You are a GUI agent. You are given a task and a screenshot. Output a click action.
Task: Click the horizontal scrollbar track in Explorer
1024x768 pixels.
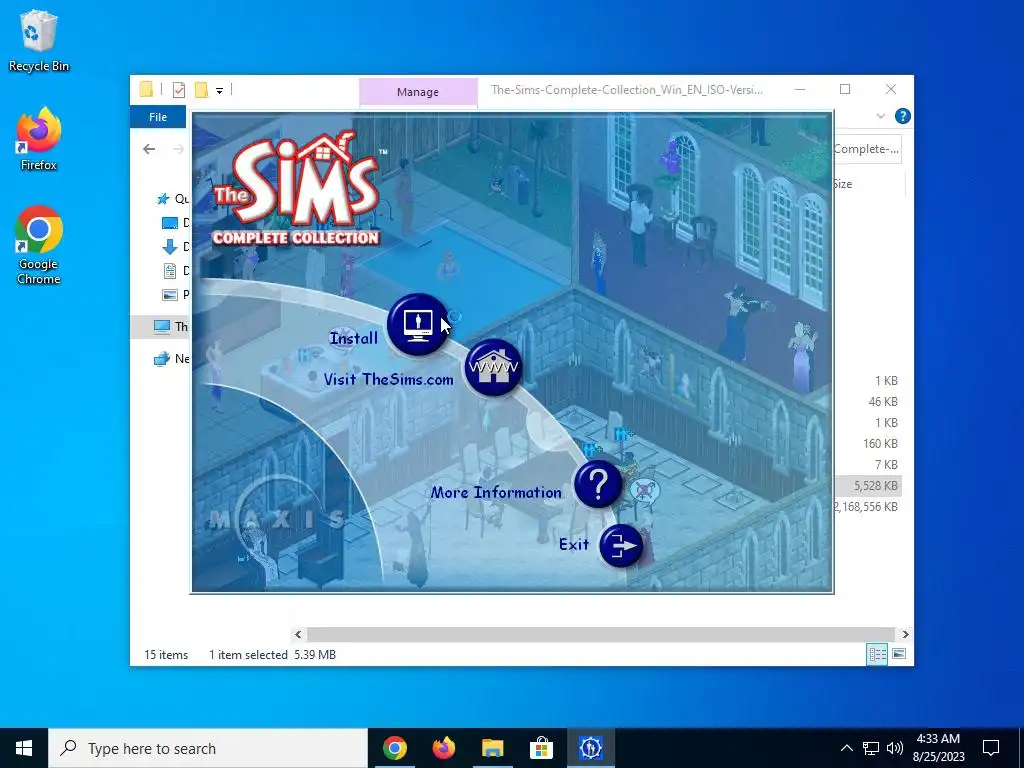pyautogui.click(x=601, y=634)
